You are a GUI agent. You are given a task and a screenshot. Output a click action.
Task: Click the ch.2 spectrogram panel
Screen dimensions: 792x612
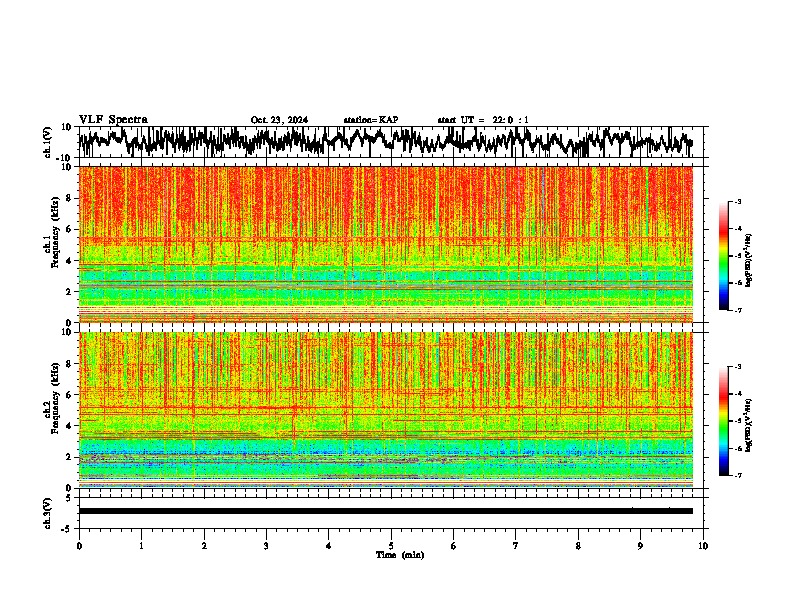pos(386,410)
